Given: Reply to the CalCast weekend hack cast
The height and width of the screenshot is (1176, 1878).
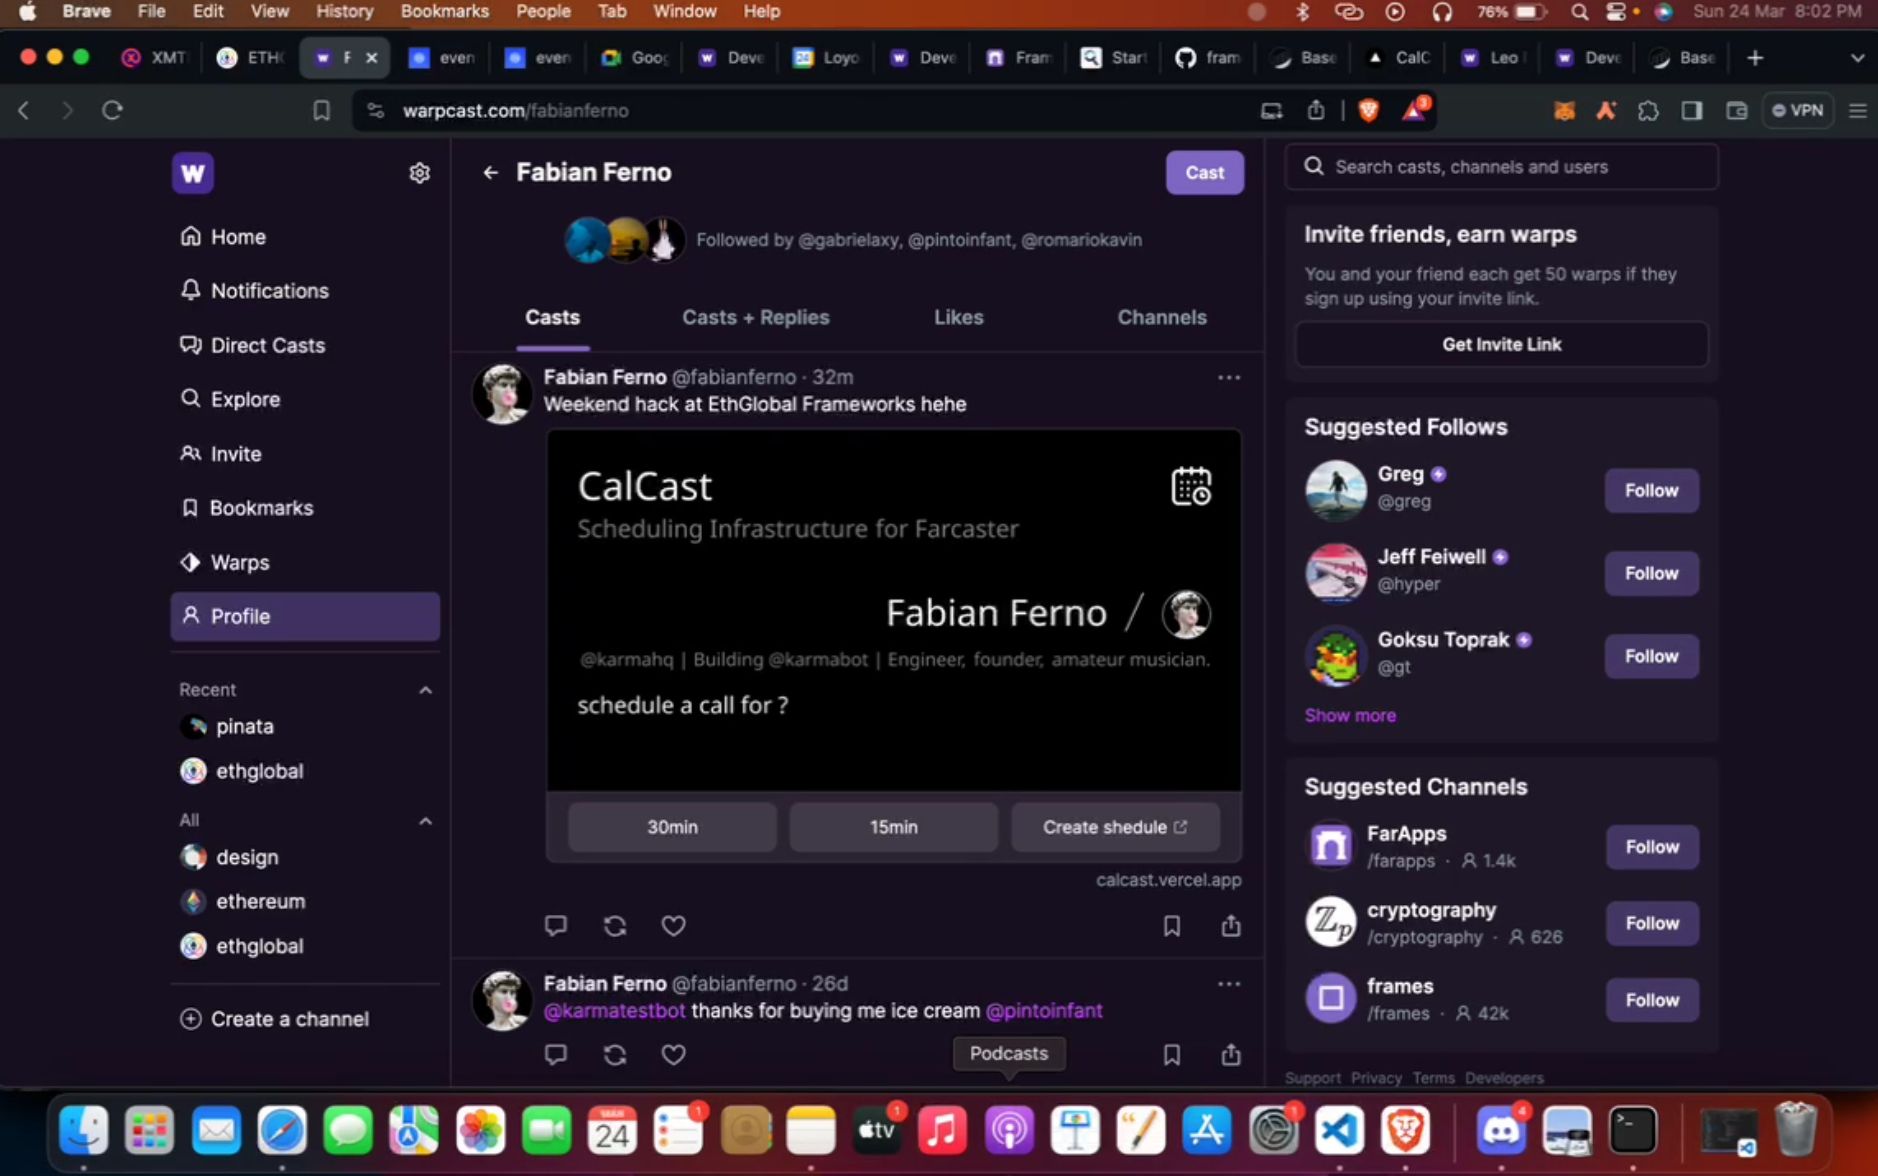Looking at the screenshot, I should point(556,925).
